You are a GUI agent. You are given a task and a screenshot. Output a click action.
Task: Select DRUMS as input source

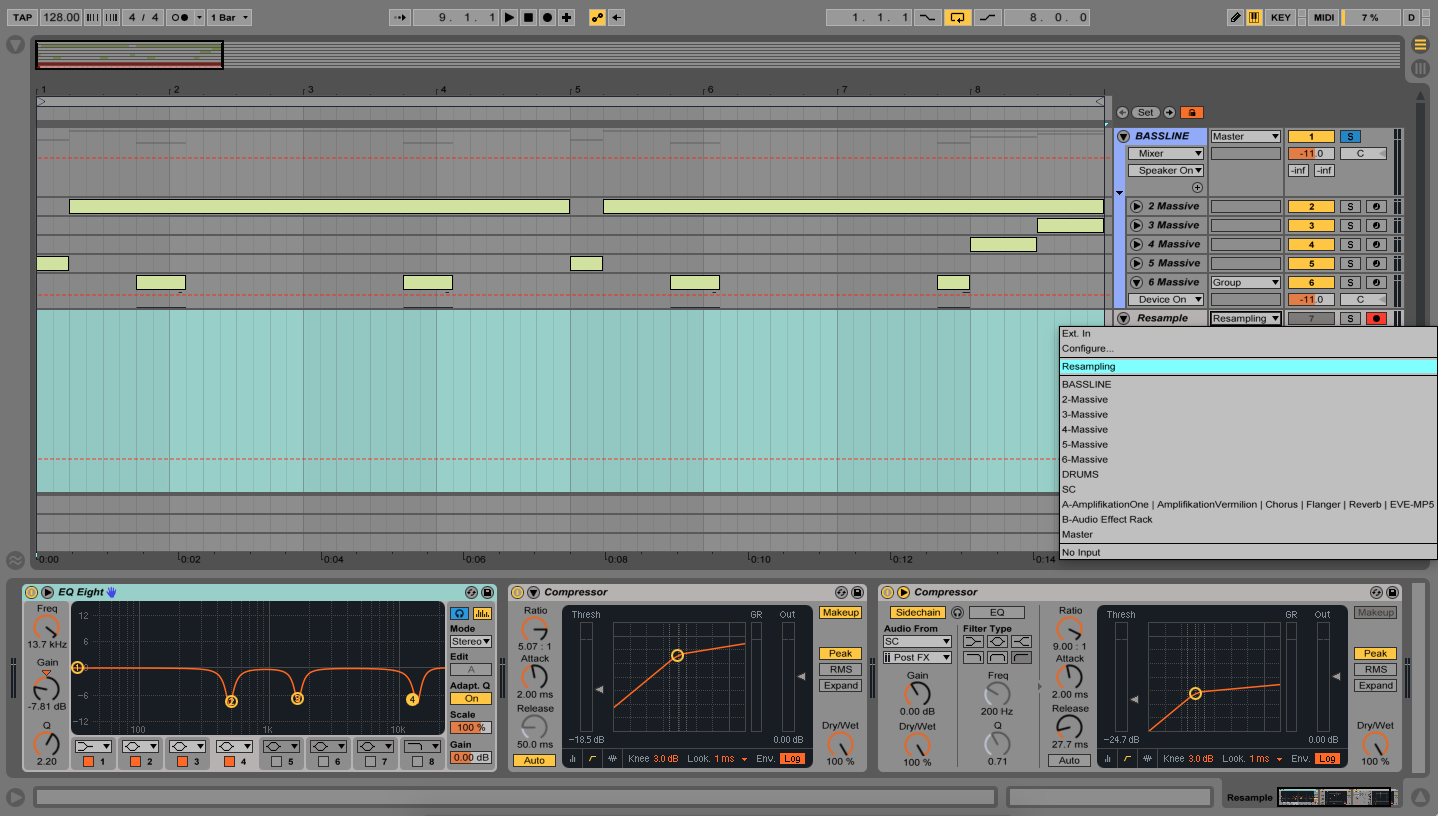[x=1248, y=474]
